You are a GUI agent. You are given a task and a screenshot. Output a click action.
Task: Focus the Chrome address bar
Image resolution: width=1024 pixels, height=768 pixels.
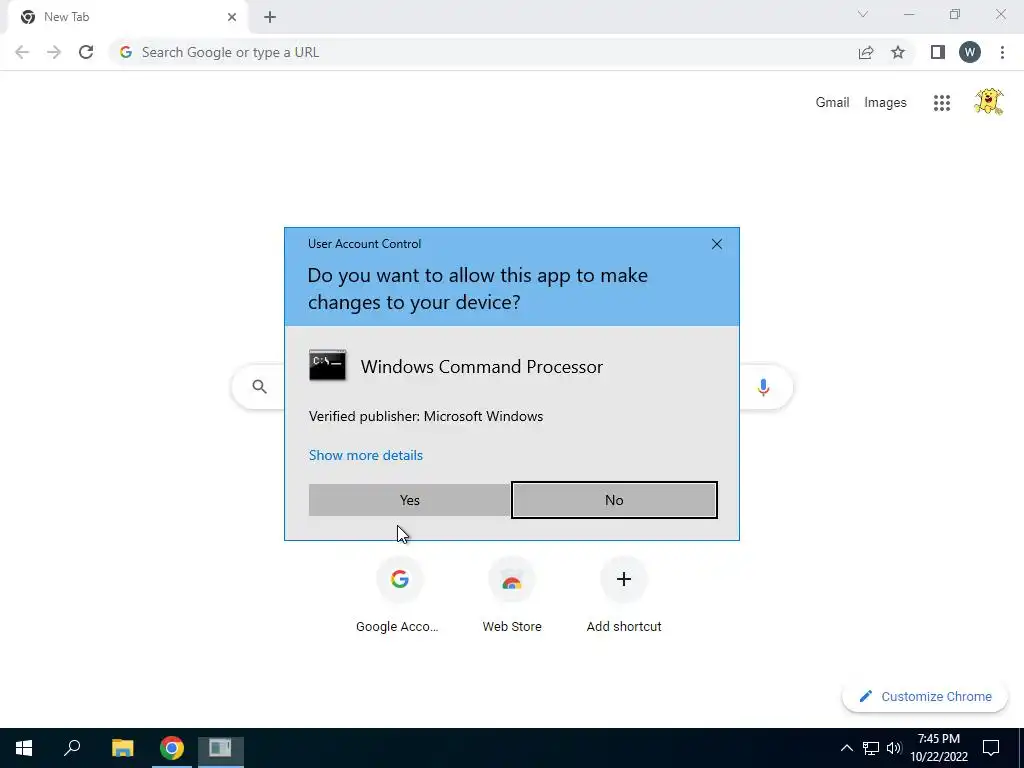pyautogui.click(x=483, y=52)
